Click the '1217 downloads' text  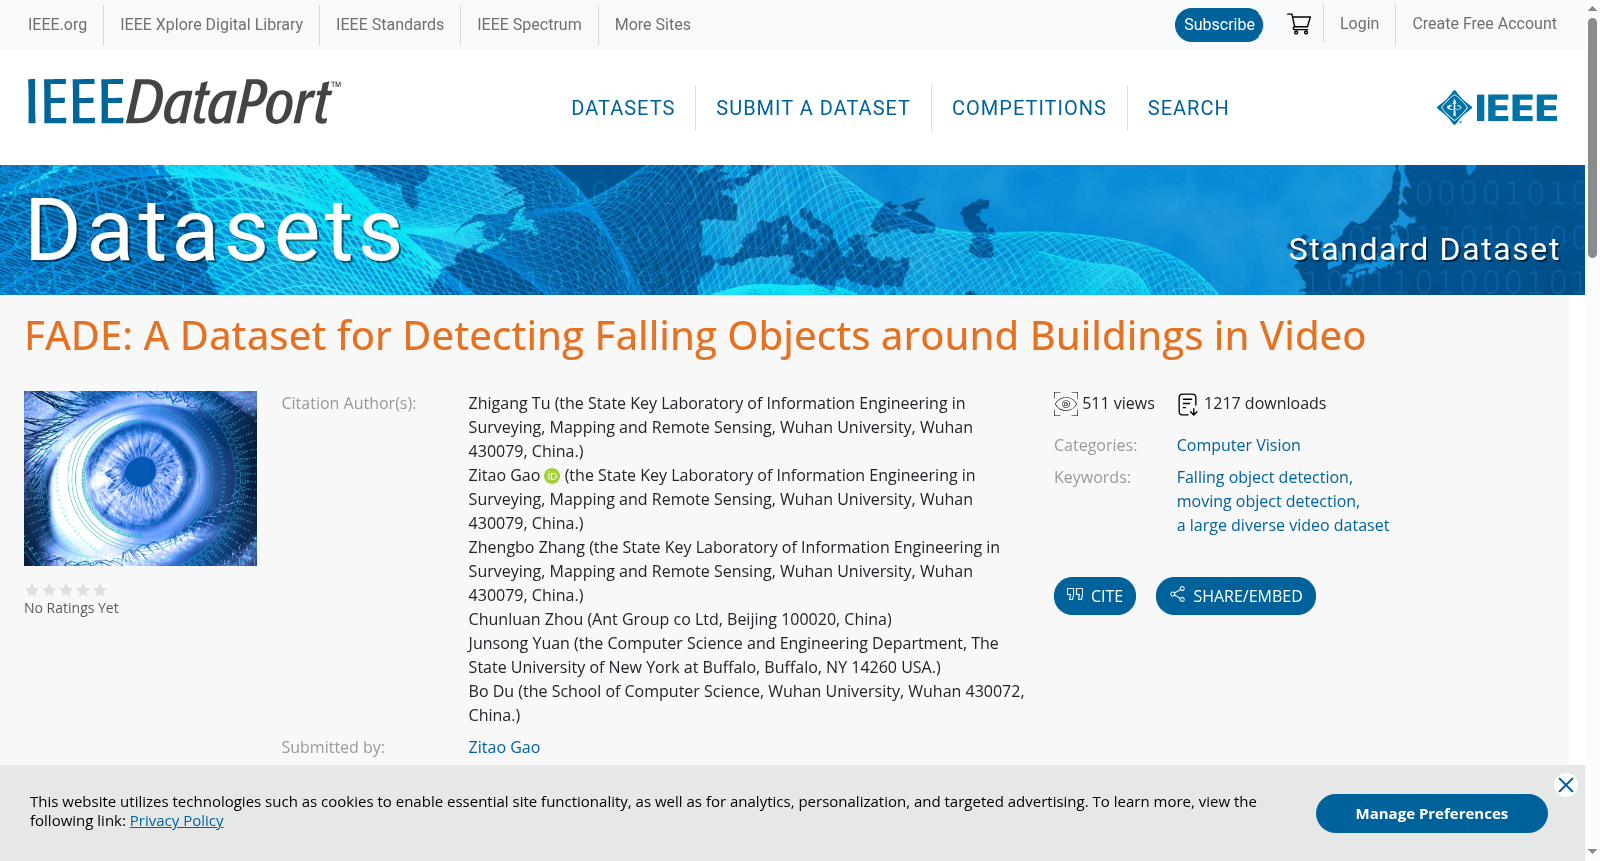(x=1265, y=404)
